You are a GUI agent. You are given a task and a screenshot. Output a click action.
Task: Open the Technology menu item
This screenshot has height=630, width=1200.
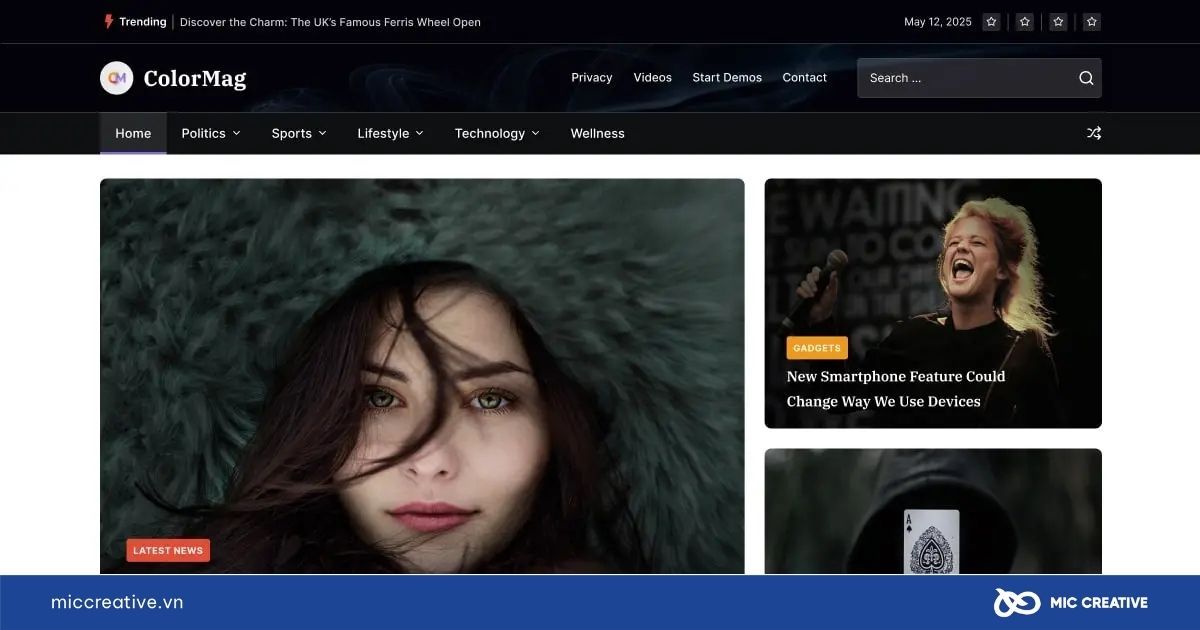point(490,133)
